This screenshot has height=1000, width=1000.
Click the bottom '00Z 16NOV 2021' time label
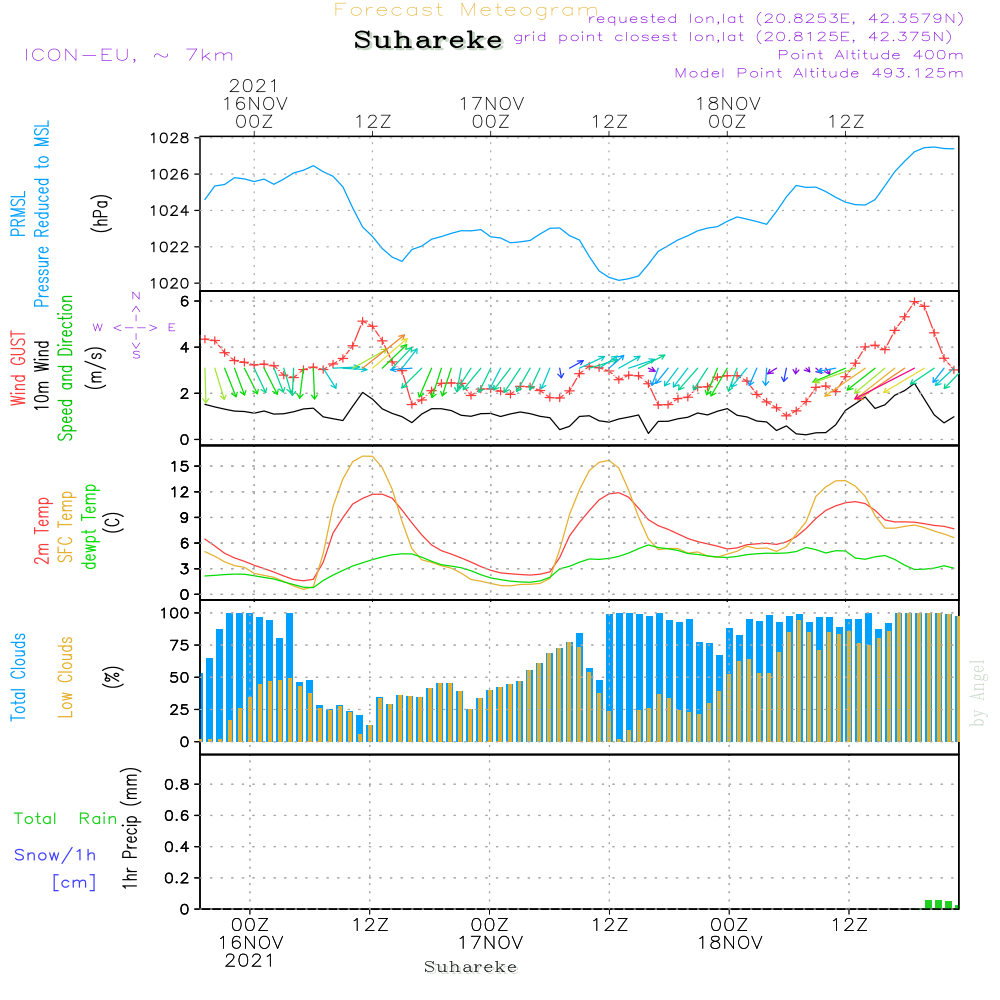[250, 943]
